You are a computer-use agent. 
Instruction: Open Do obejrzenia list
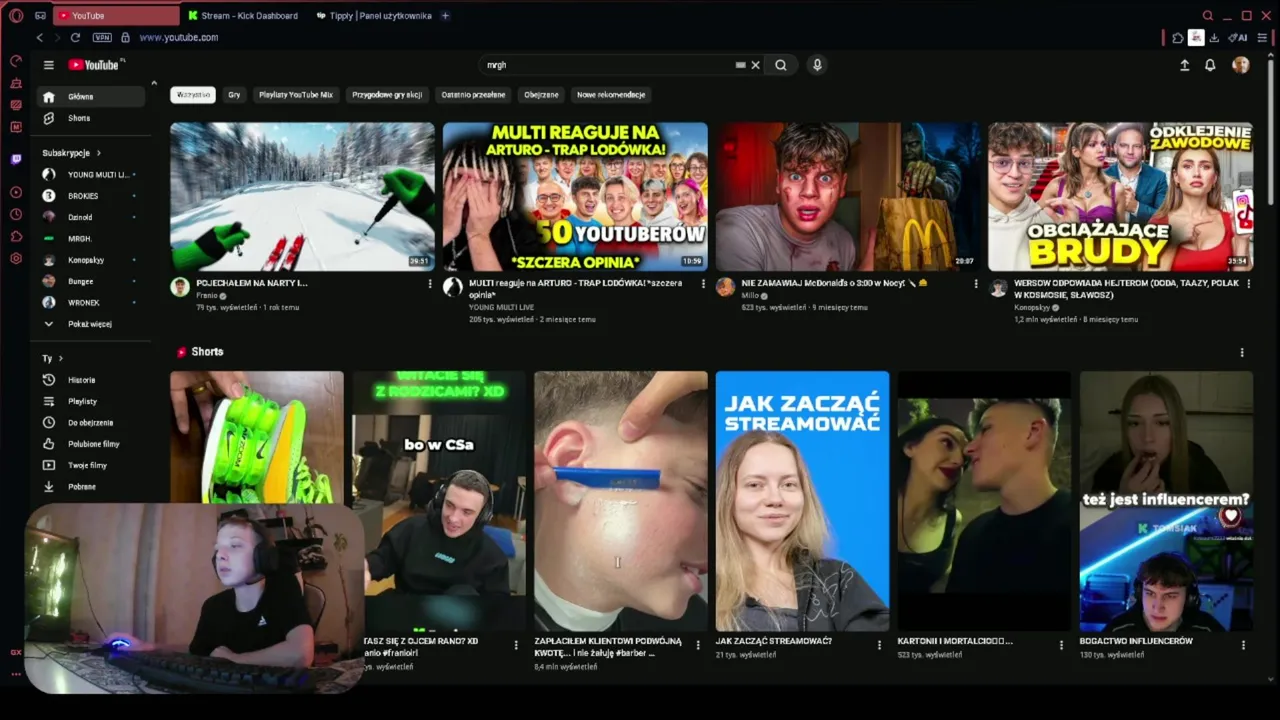tap(90, 423)
